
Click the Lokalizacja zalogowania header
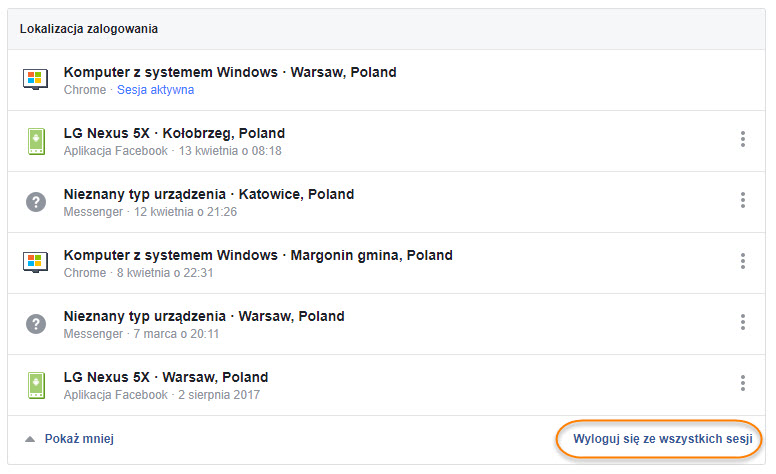pos(89,29)
